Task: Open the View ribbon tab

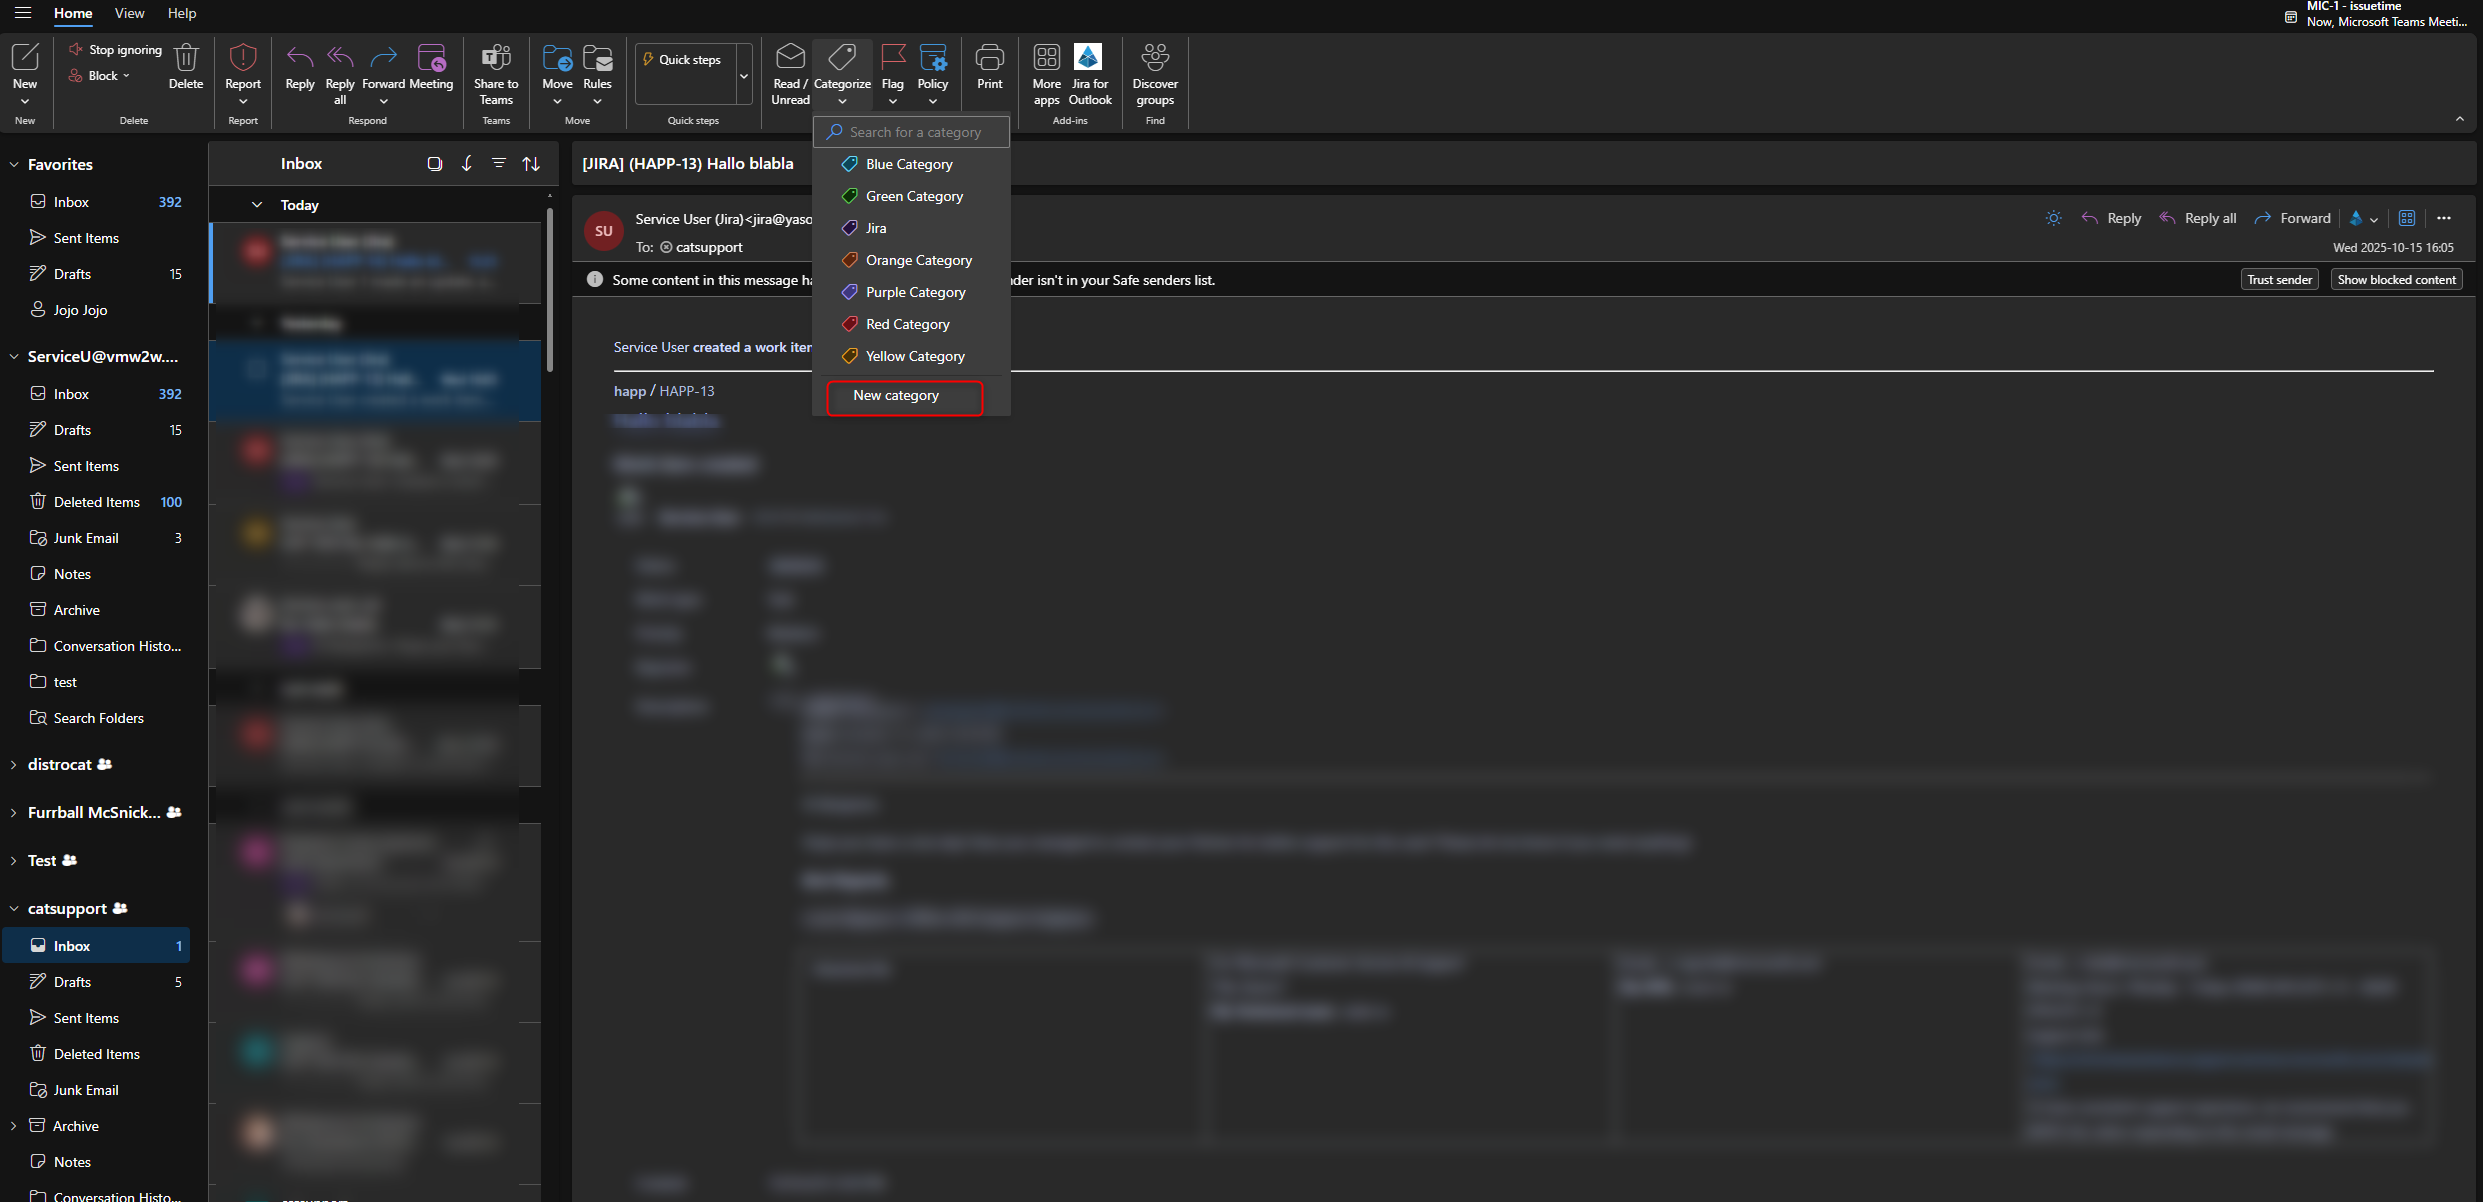Action: click(129, 13)
